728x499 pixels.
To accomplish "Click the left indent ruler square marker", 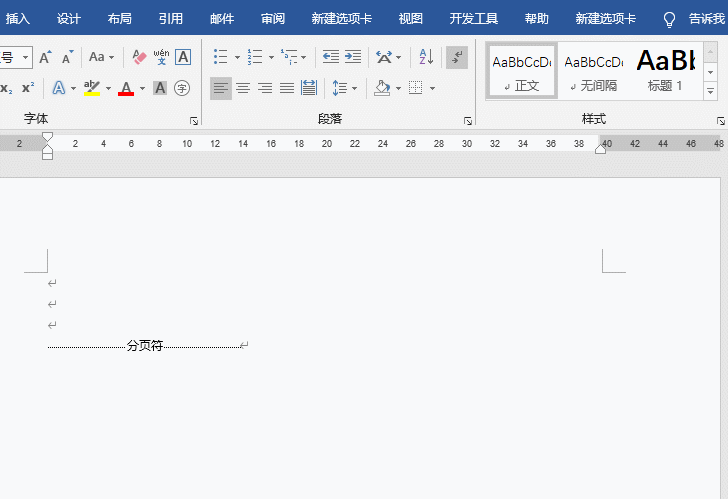I will pyautogui.click(x=47, y=156).
